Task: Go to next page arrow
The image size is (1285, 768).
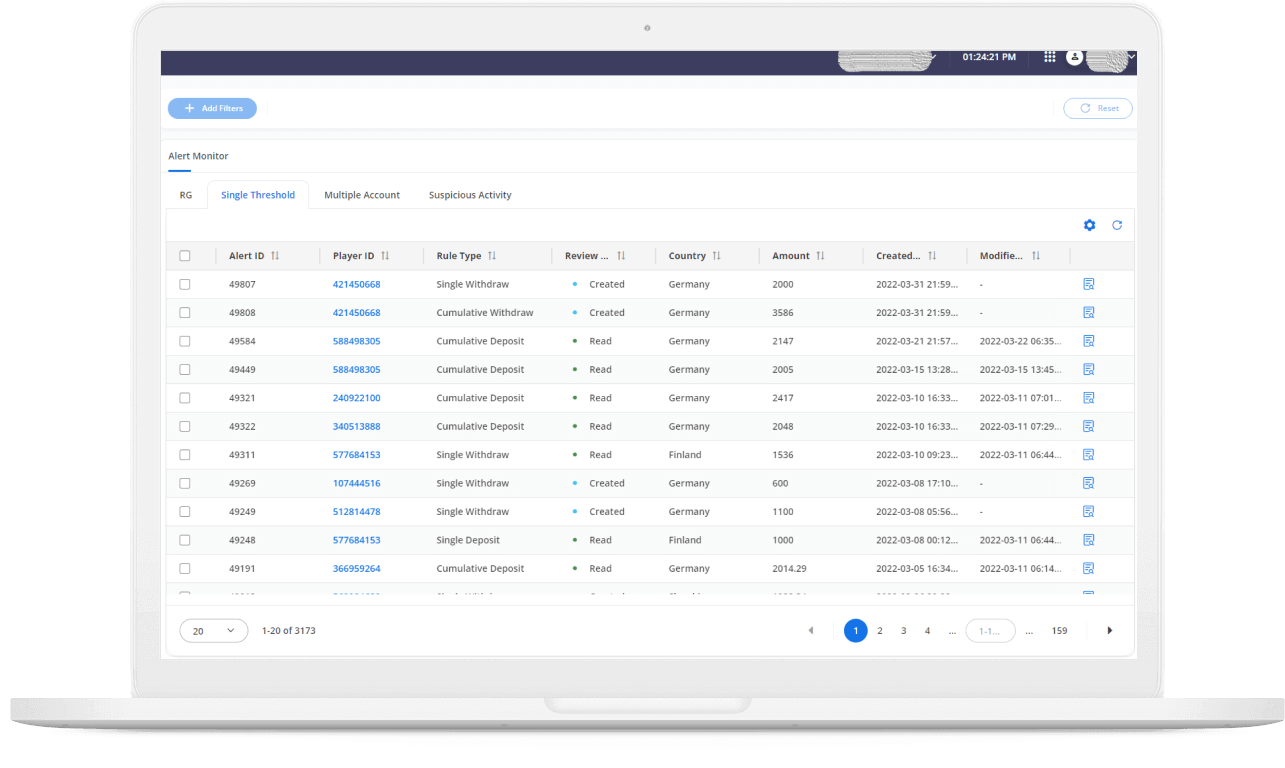Action: click(1109, 631)
